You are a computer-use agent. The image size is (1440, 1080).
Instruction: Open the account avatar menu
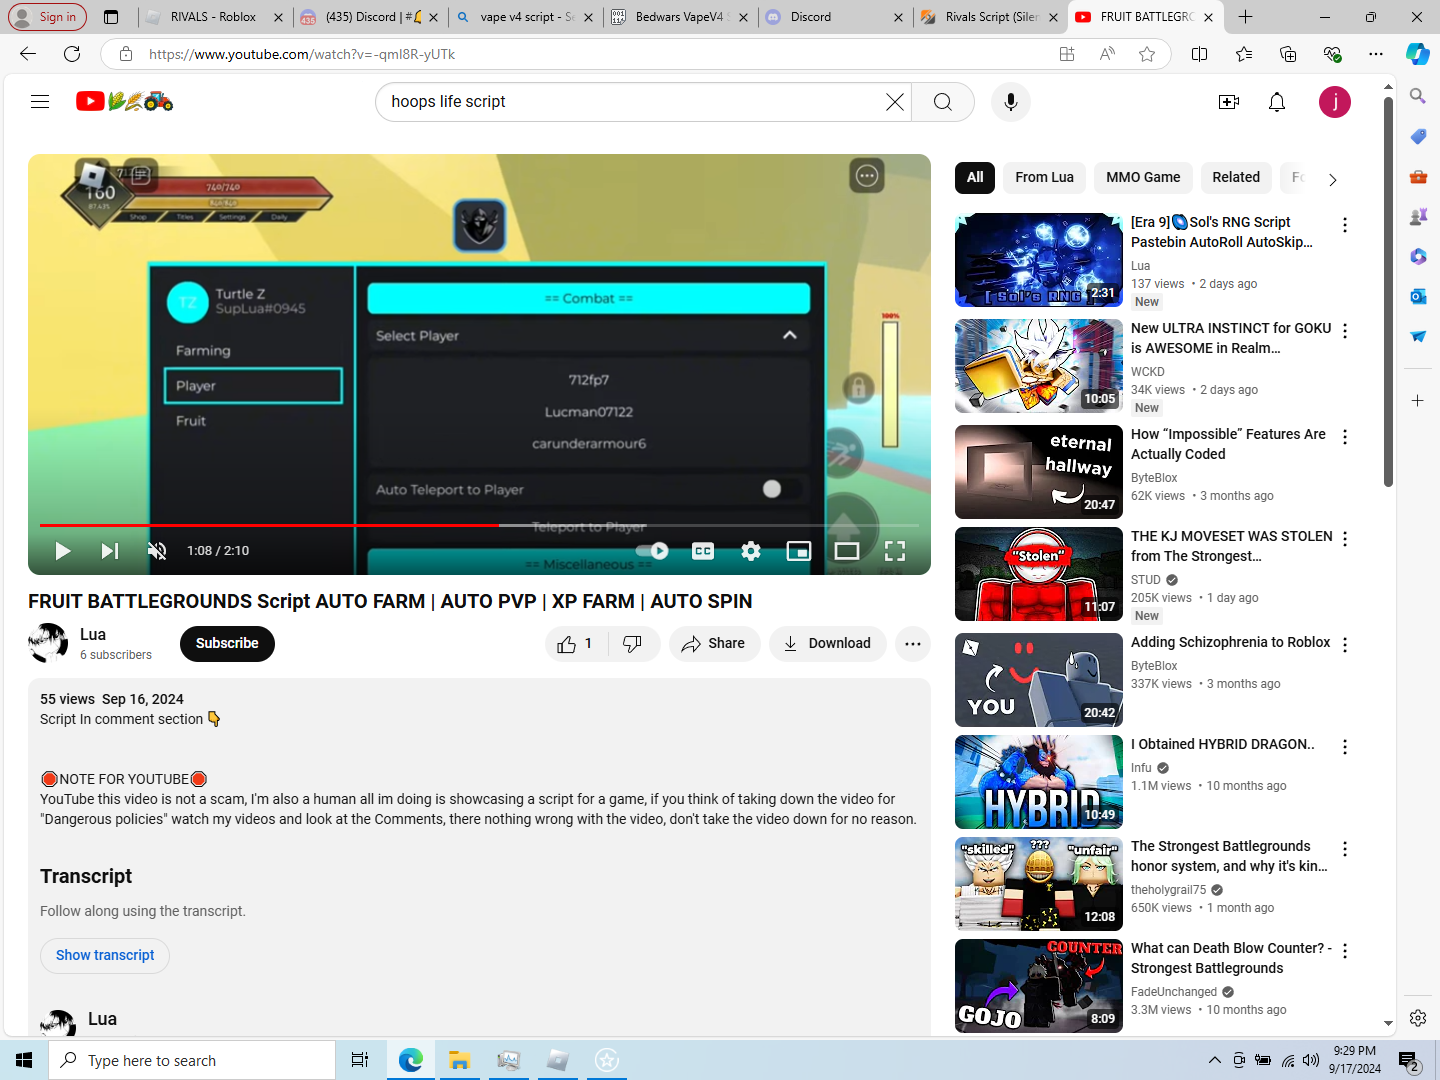click(x=1335, y=102)
